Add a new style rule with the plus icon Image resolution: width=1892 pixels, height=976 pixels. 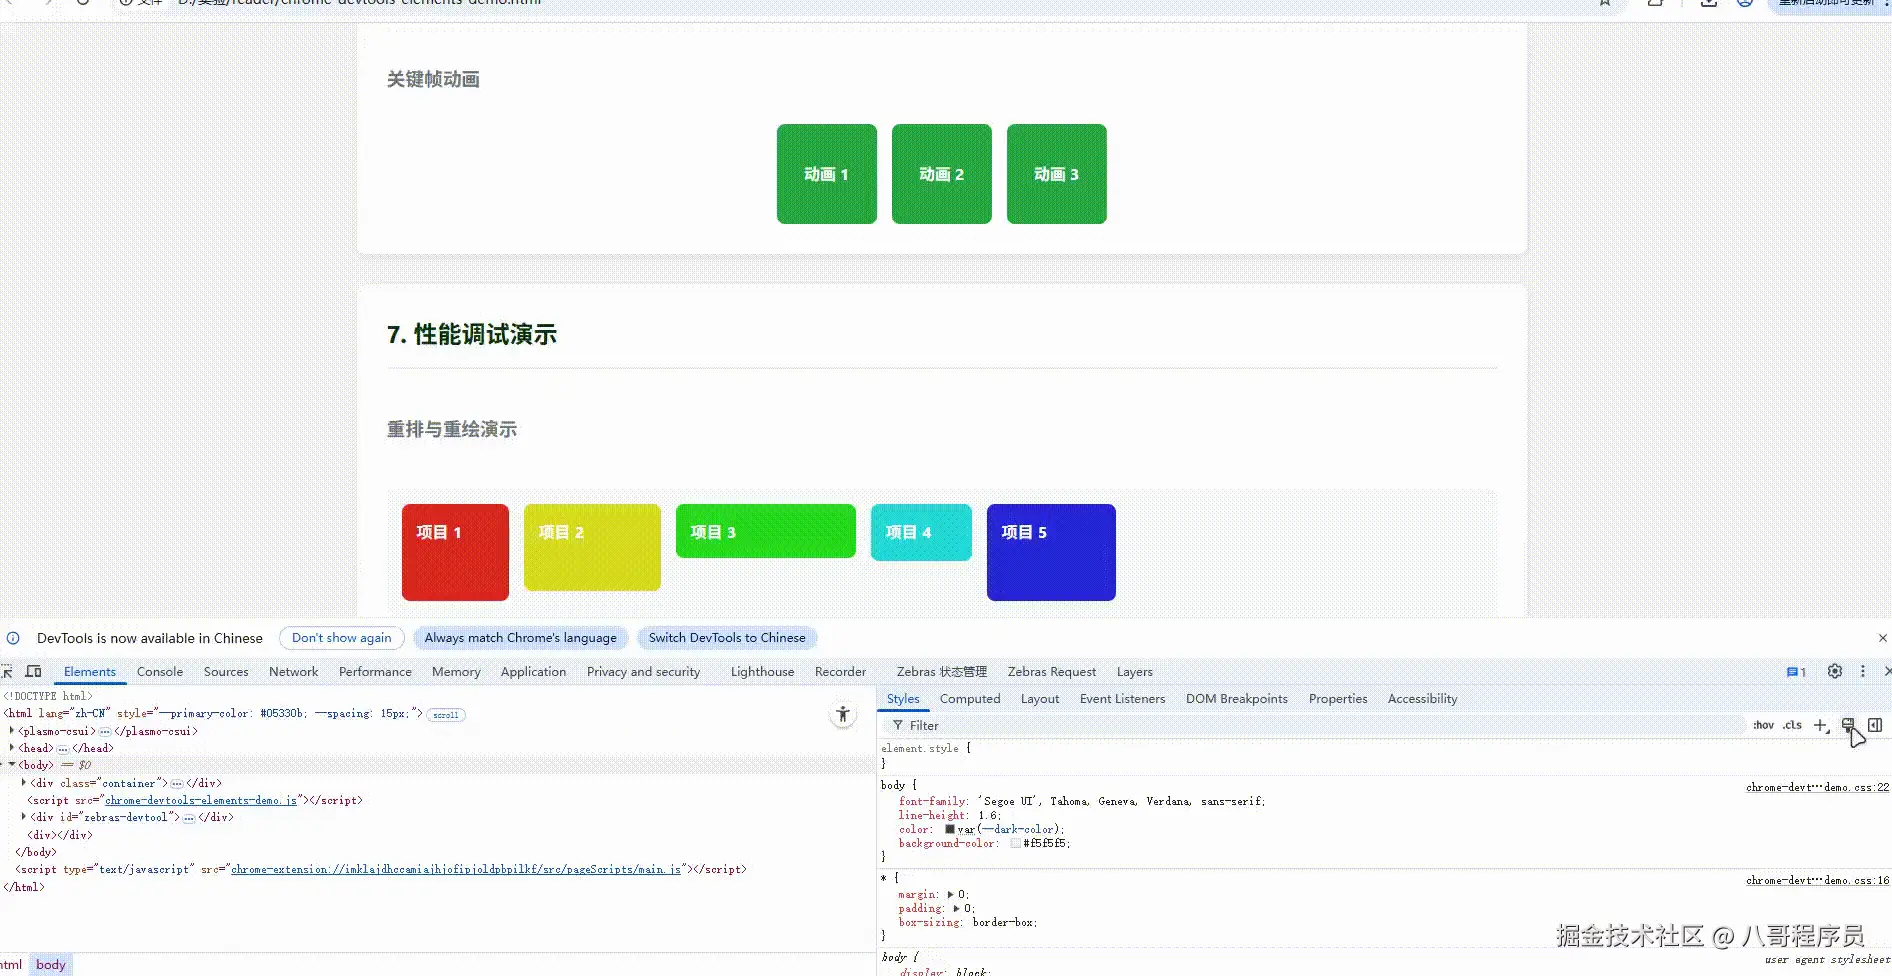[1821, 725]
